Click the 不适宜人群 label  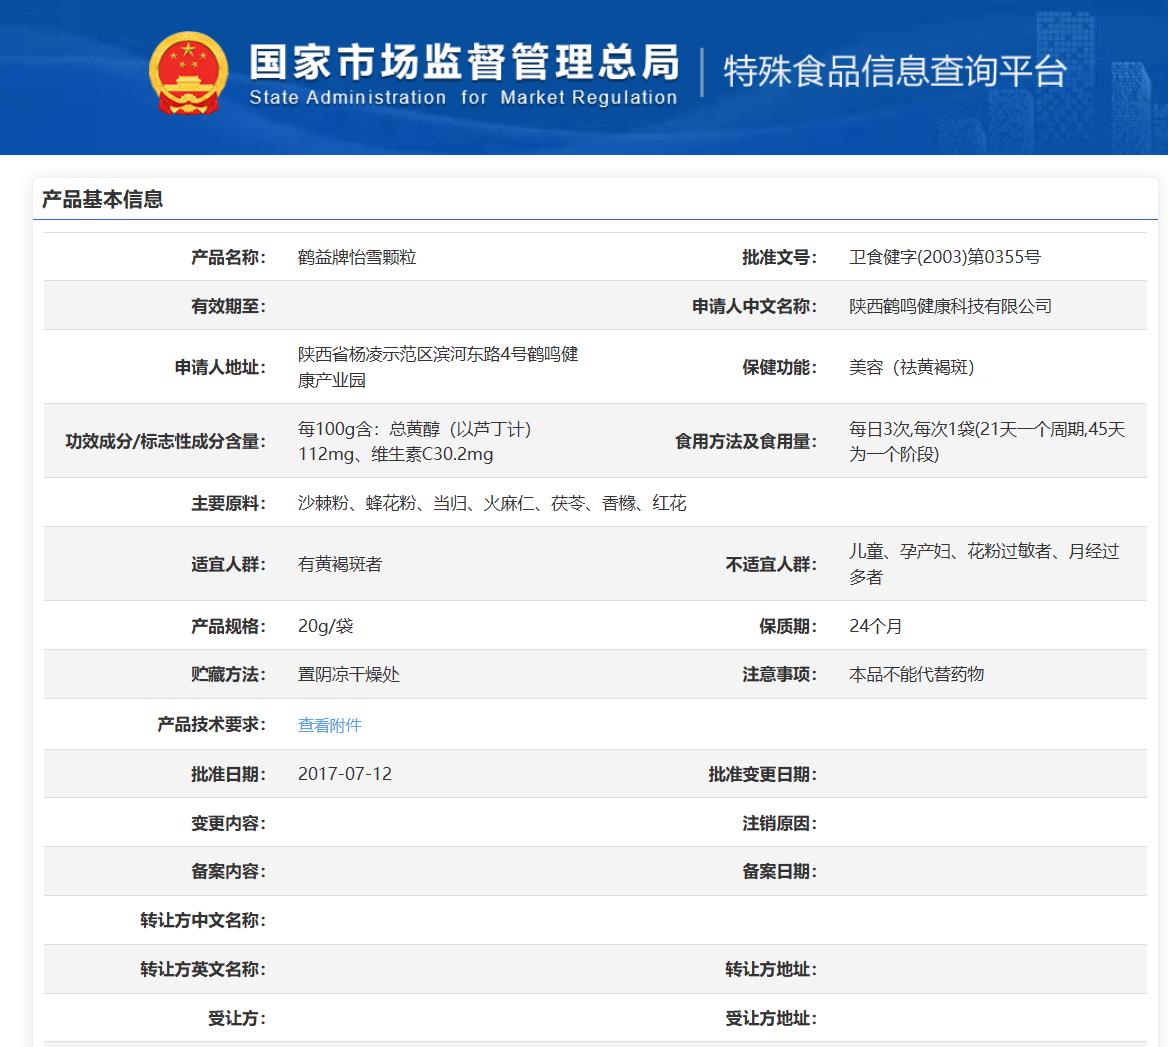(771, 564)
